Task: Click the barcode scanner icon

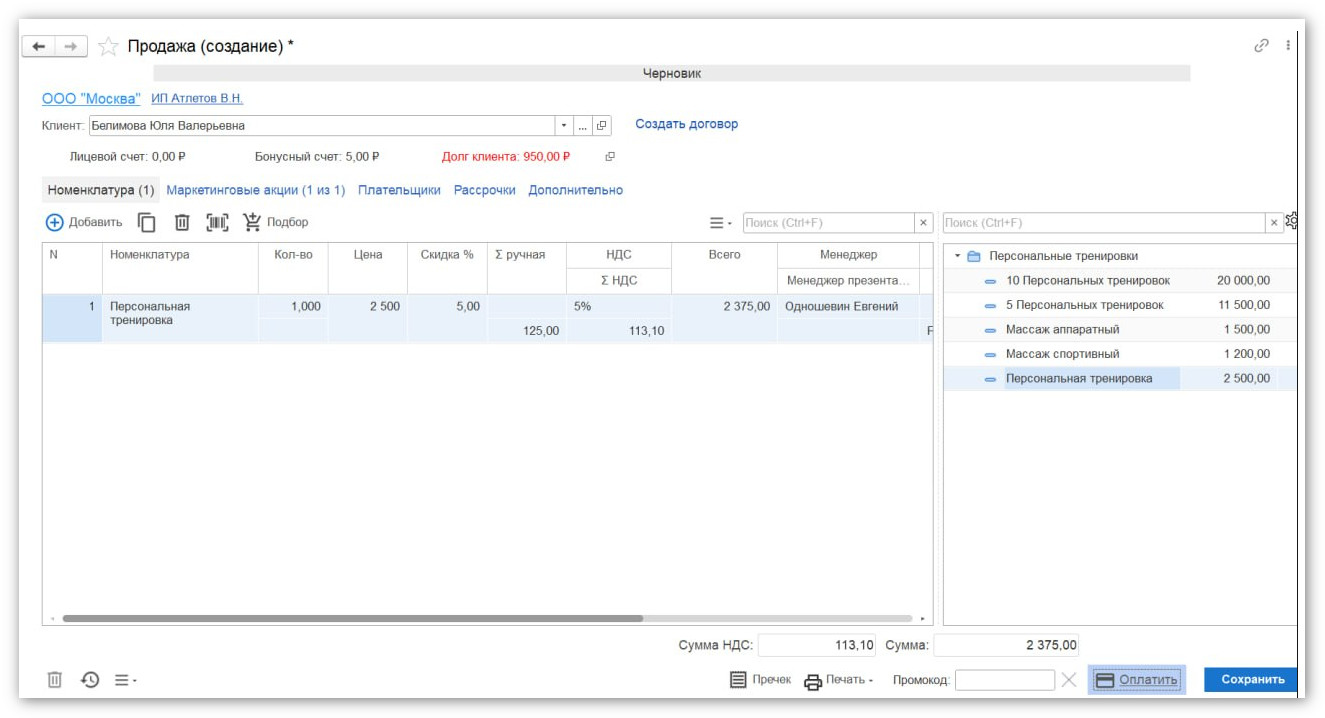Action: click(217, 222)
